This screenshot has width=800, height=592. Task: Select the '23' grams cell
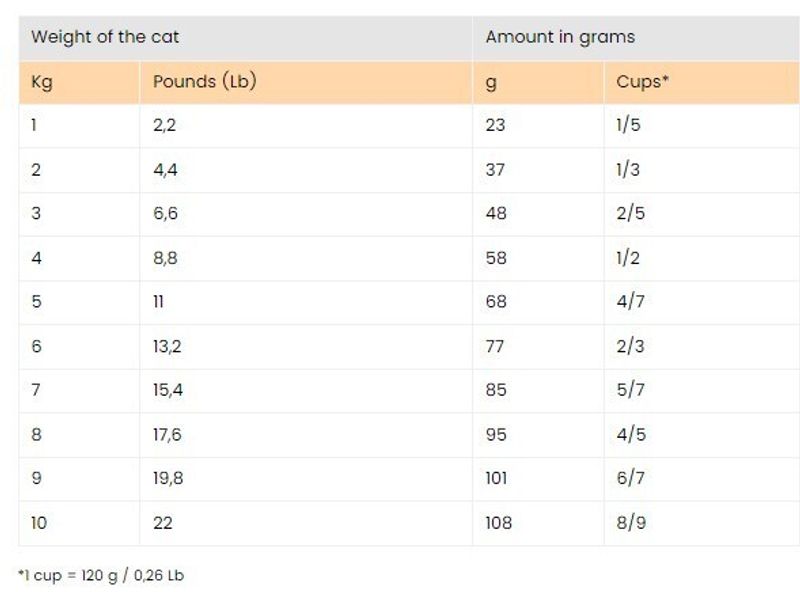[x=495, y=125]
